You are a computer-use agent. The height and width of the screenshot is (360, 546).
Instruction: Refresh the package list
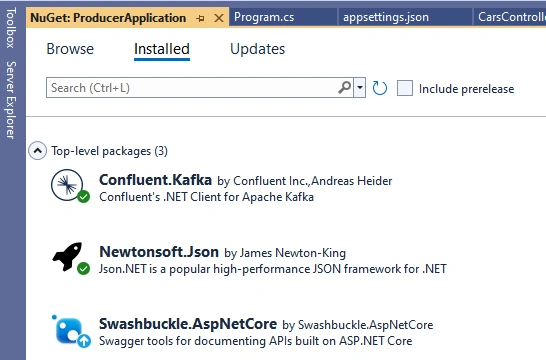tap(380, 88)
